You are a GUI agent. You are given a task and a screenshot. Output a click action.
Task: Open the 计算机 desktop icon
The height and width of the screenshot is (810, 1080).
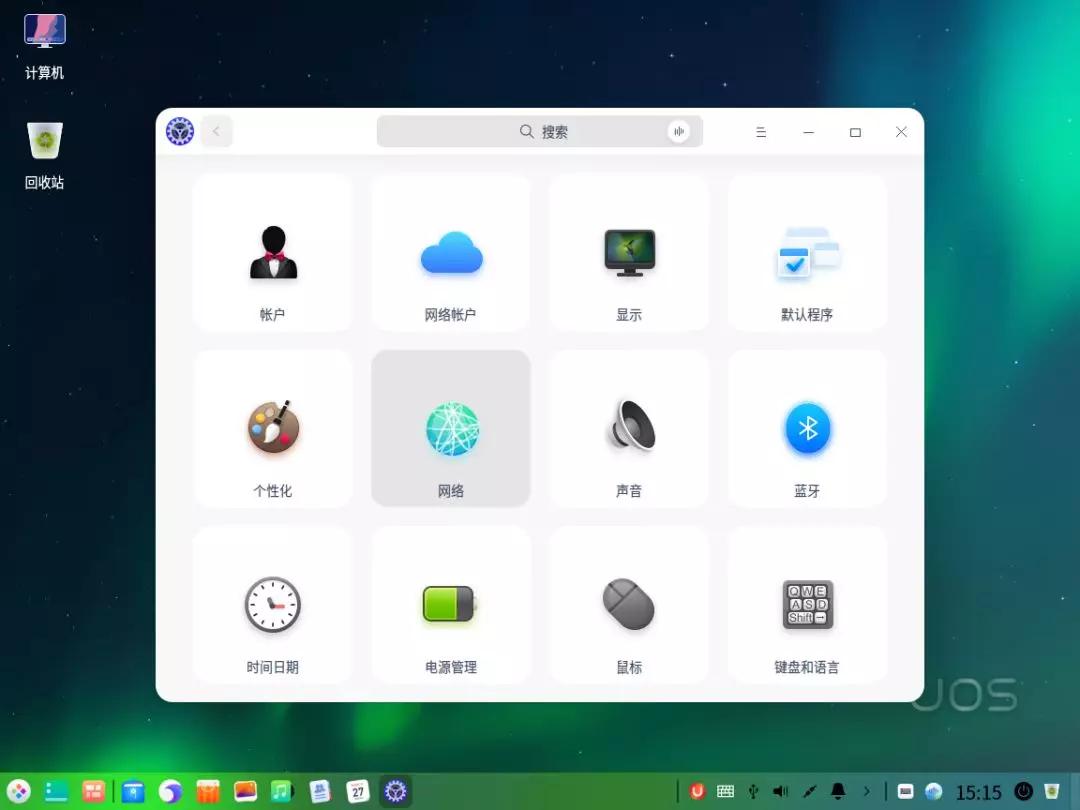pyautogui.click(x=45, y=47)
